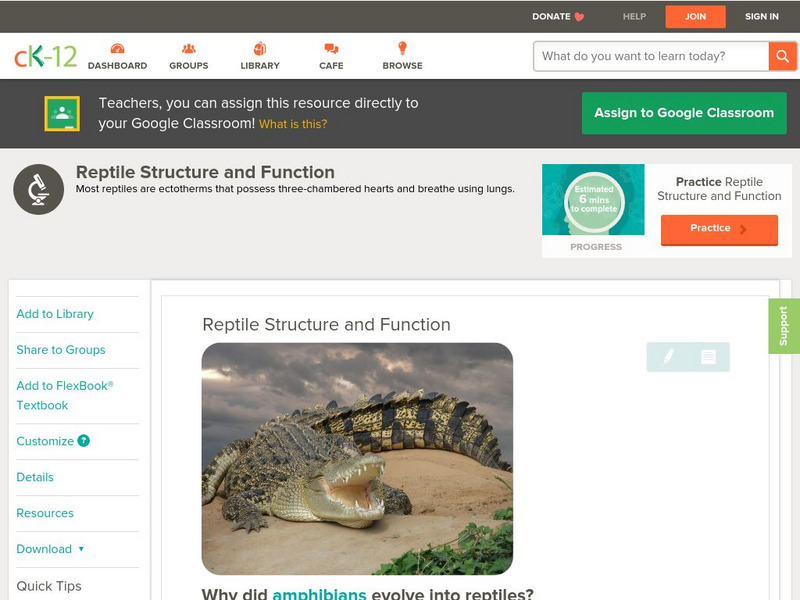
Task: Click the search magnifier icon
Action: 783,57
